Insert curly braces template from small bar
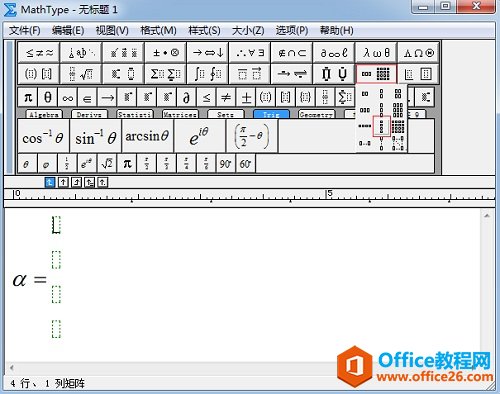This screenshot has width=500, height=394. (x=305, y=98)
